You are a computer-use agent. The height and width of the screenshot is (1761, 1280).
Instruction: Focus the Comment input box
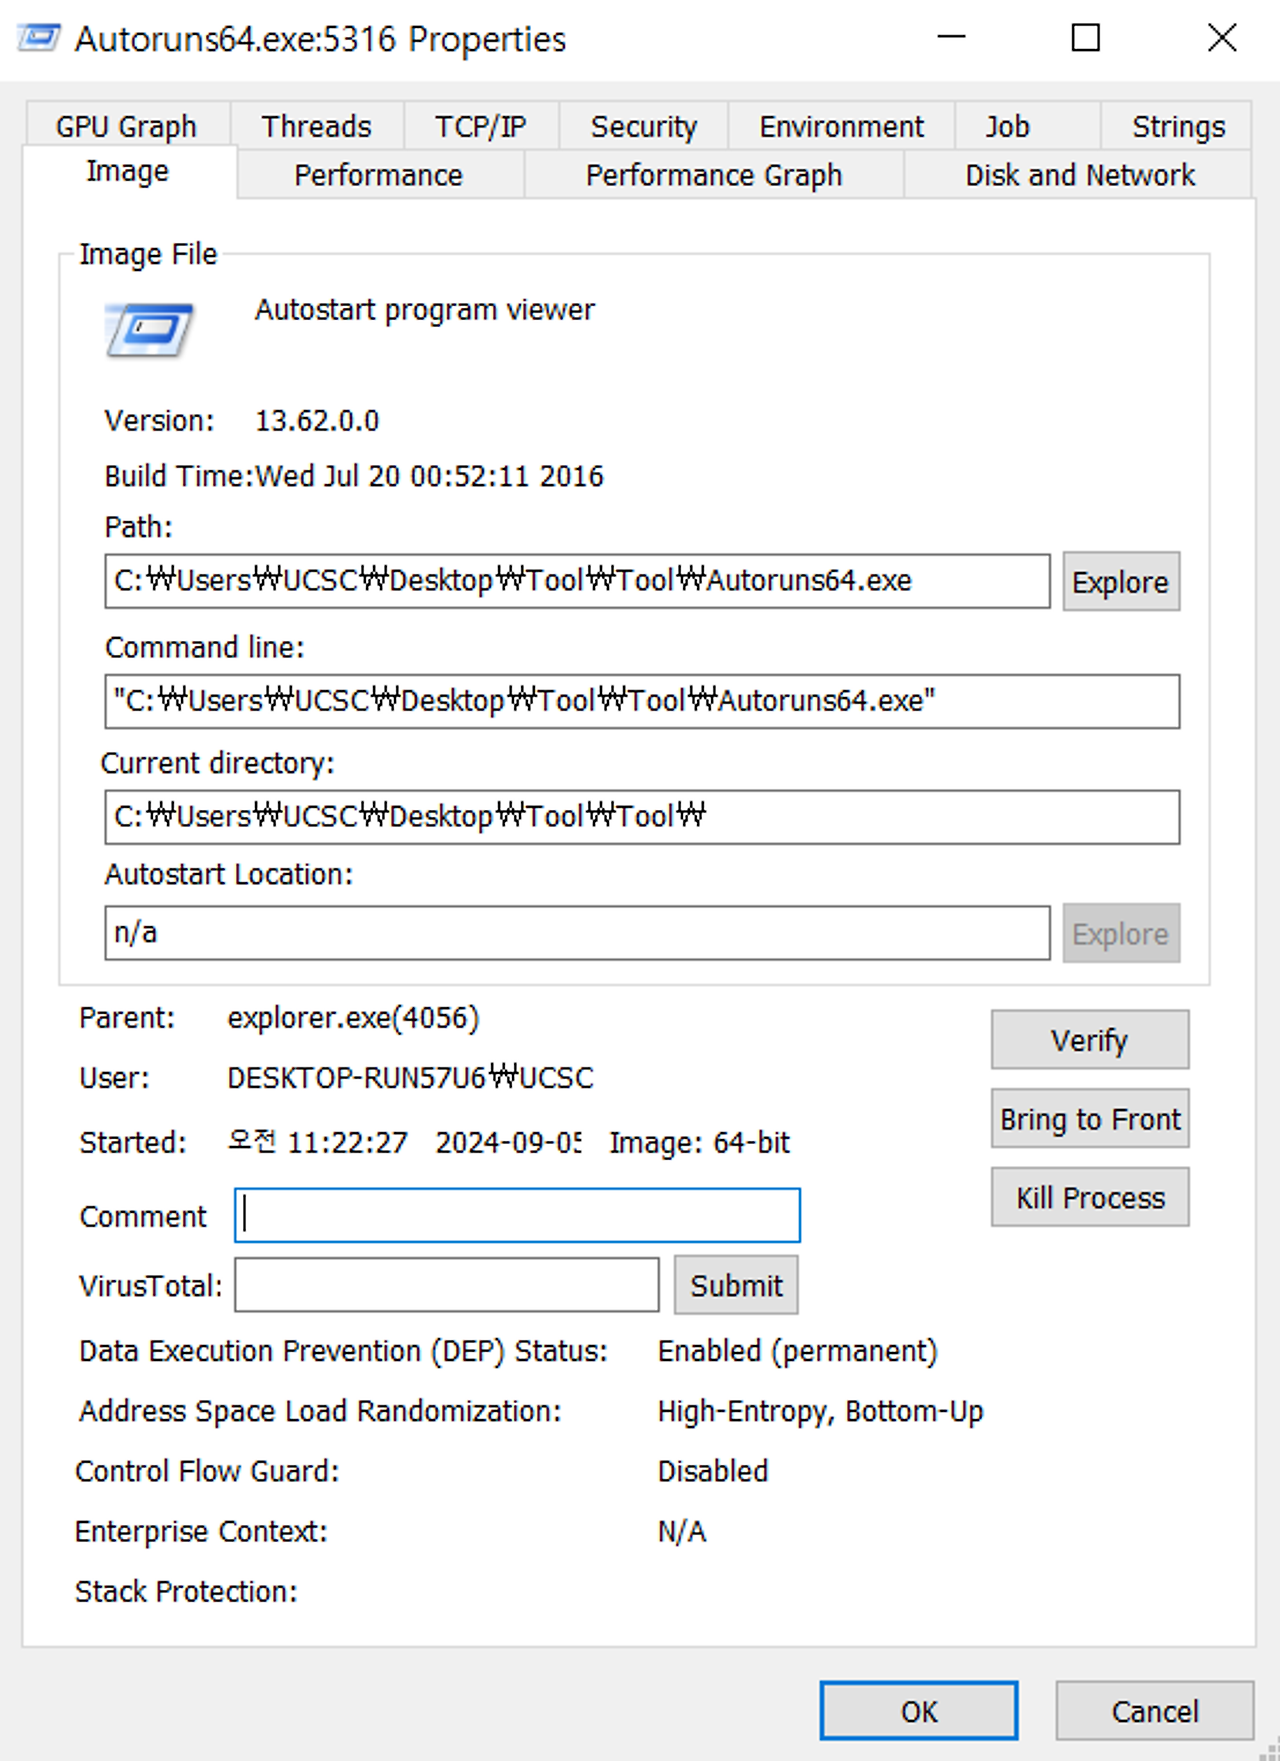tap(517, 1215)
